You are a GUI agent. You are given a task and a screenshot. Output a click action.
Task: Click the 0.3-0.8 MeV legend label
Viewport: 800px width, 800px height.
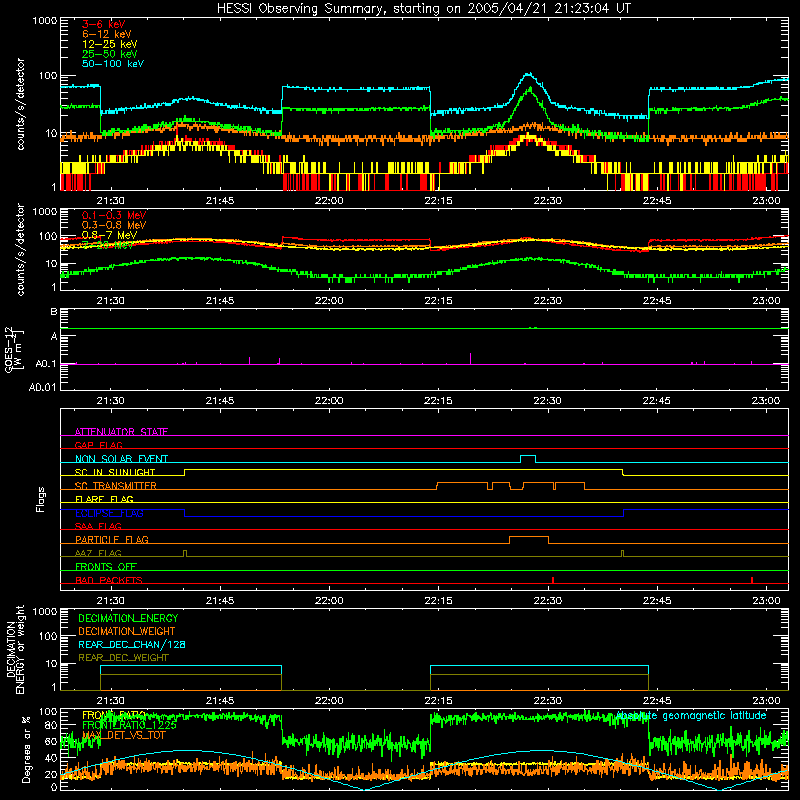[x=114, y=225]
